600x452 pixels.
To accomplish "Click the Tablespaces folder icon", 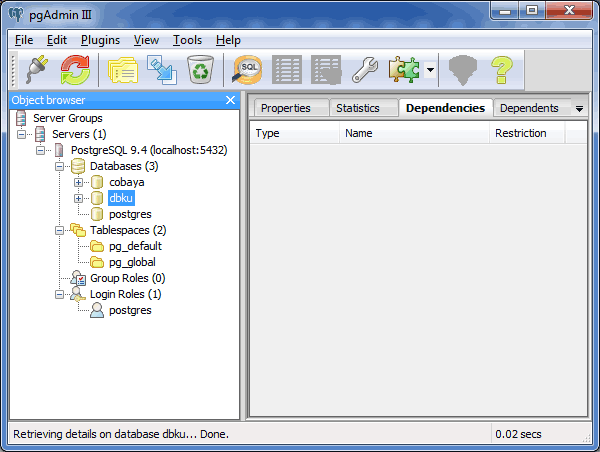I will (x=78, y=230).
